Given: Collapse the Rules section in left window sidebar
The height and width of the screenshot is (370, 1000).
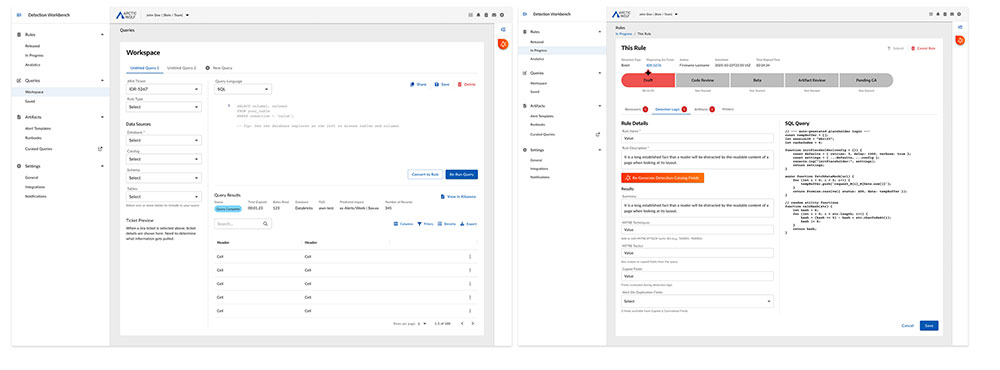Looking at the screenshot, I should [x=102, y=34].
